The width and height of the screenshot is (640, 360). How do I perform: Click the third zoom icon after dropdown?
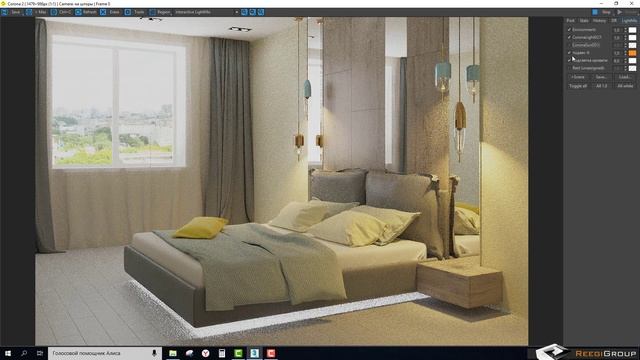point(261,12)
